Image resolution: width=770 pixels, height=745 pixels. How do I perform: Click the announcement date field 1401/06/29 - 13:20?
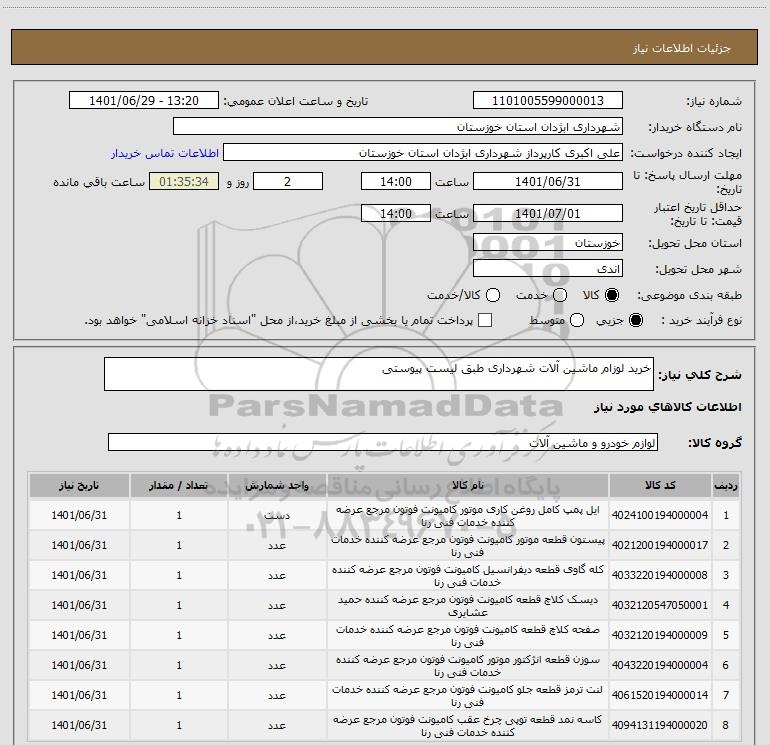[x=144, y=101]
